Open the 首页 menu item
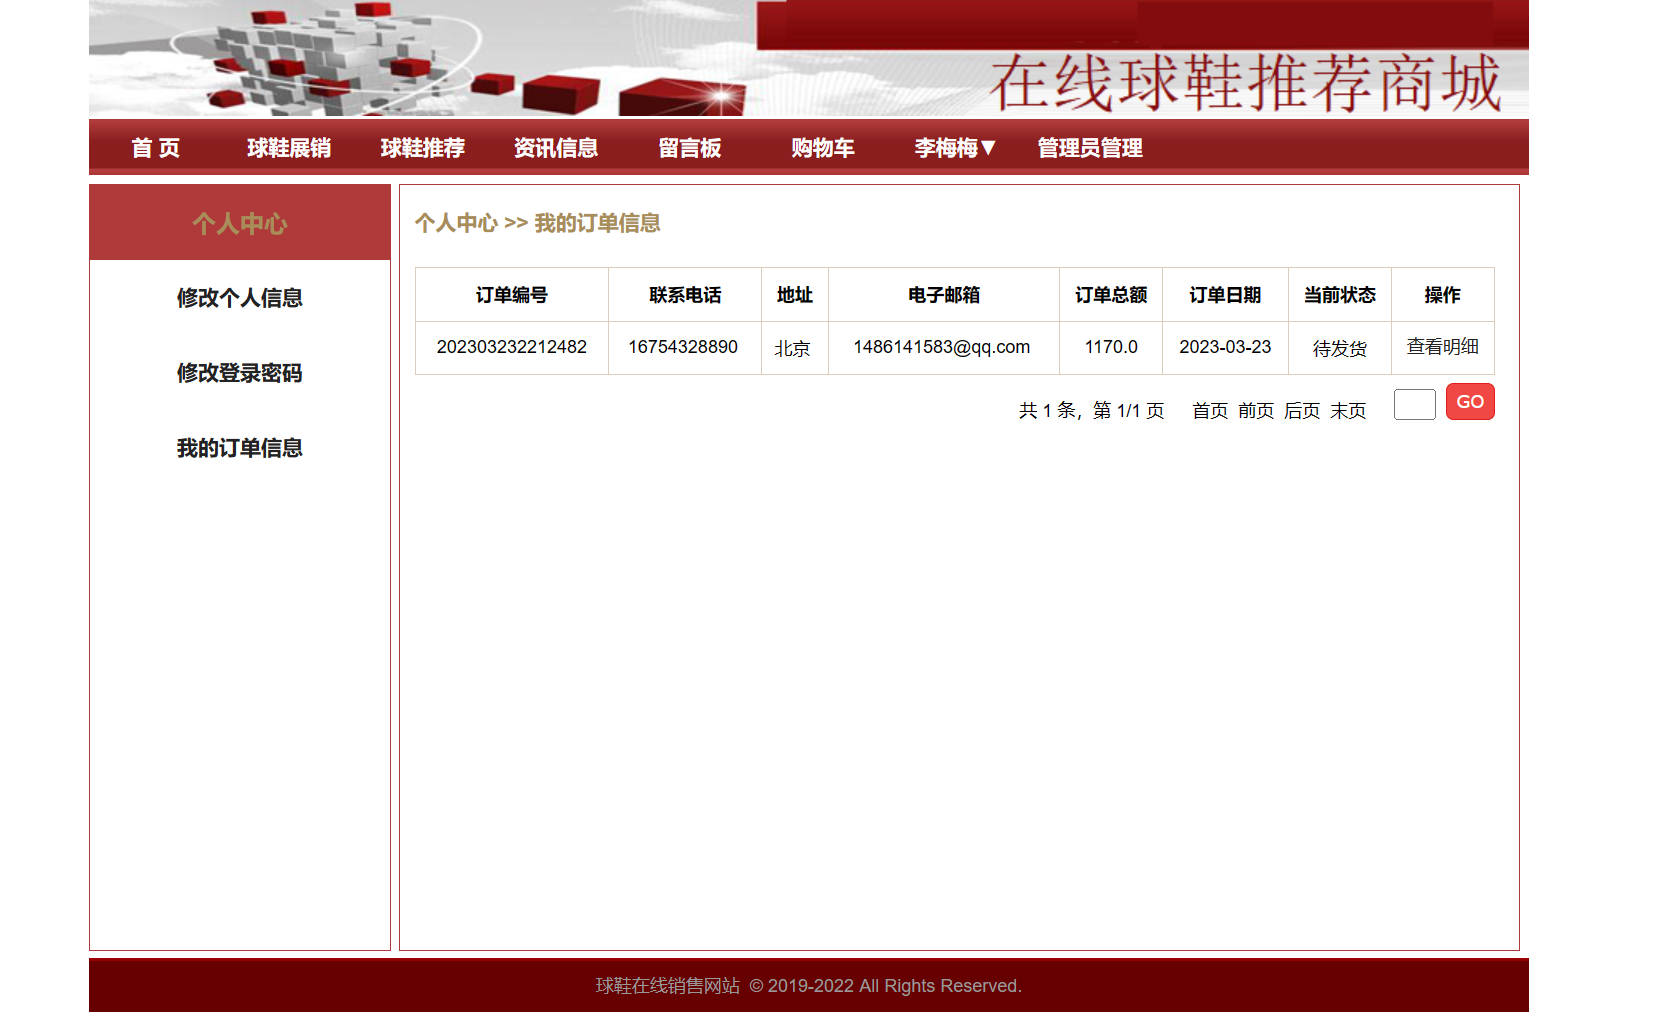This screenshot has width=1653, height=1036. coord(155,148)
